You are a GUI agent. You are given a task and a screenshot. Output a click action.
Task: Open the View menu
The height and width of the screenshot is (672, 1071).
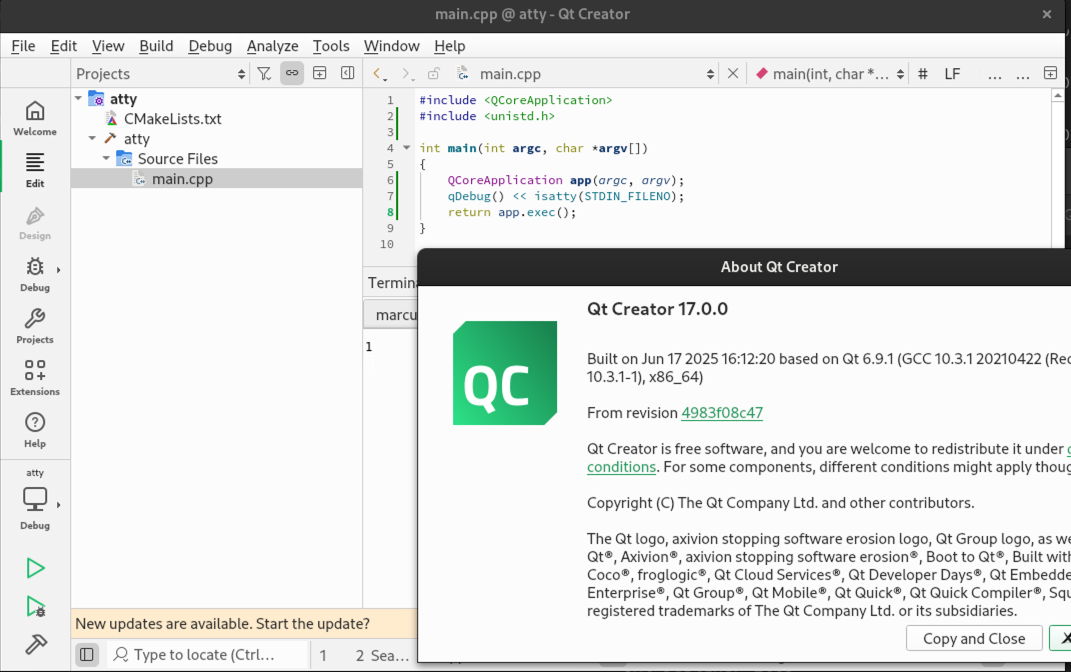pos(108,46)
